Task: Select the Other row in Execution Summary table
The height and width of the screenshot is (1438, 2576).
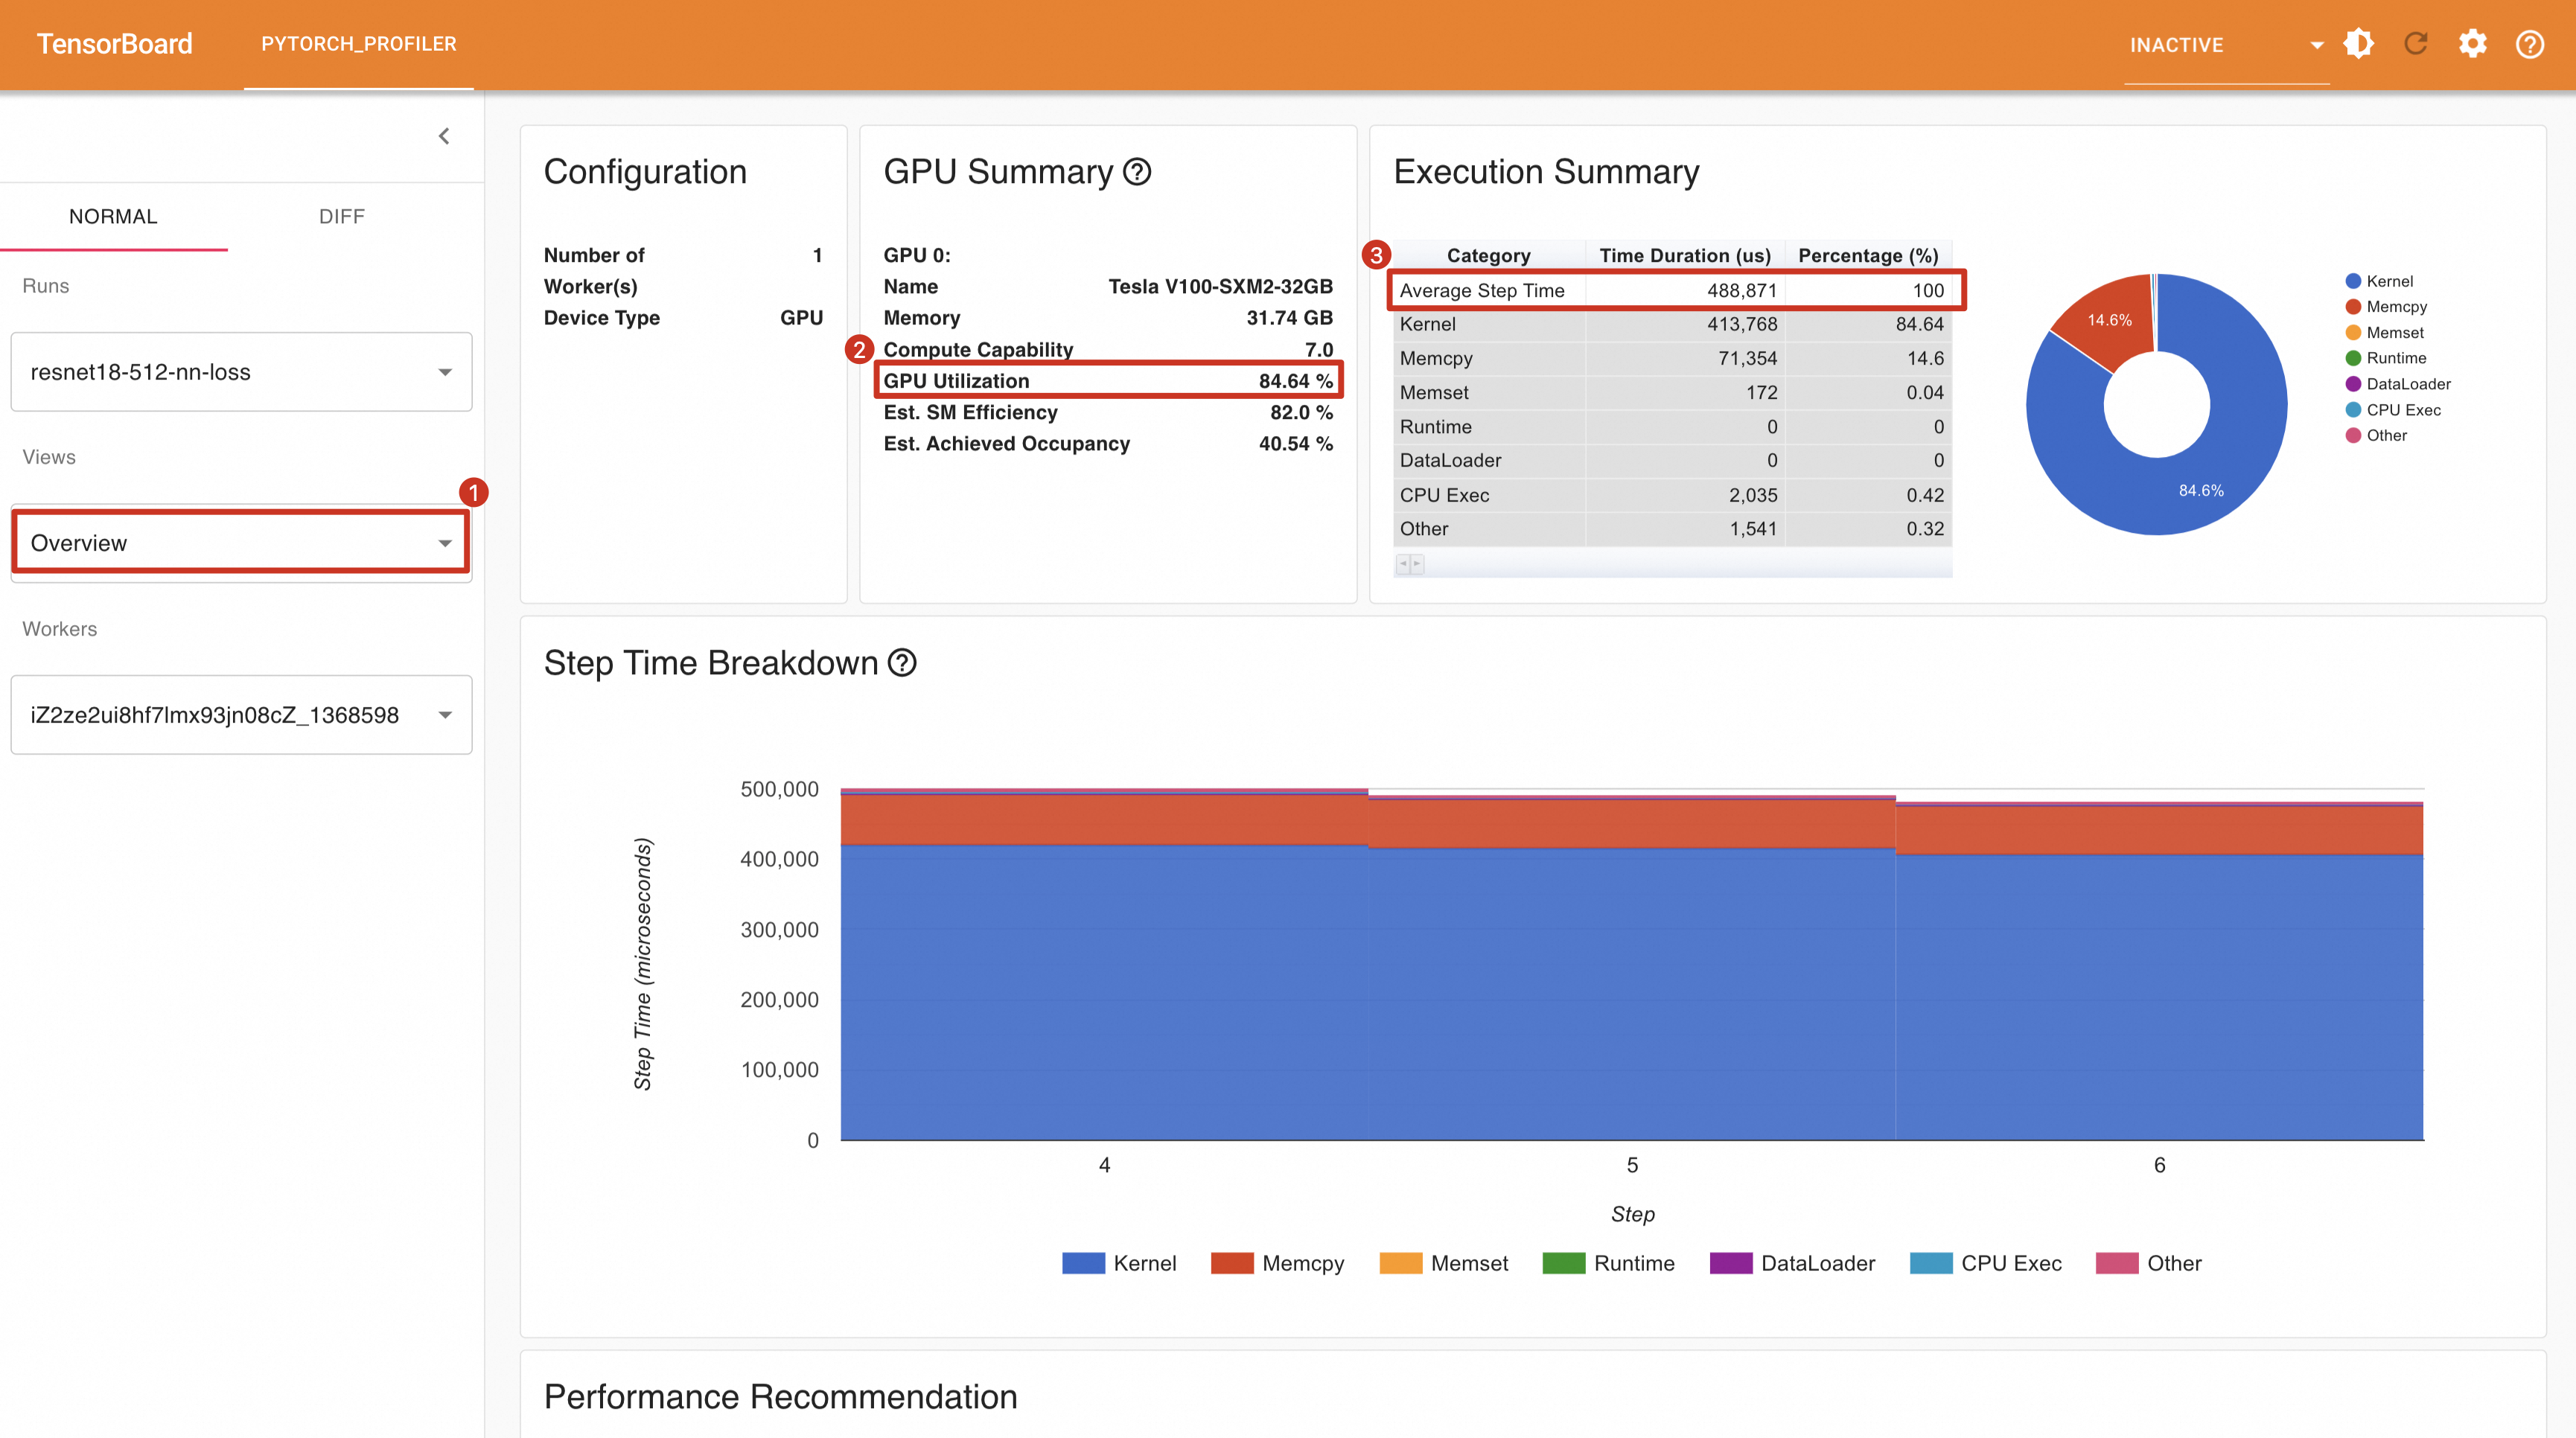Action: (1672, 529)
